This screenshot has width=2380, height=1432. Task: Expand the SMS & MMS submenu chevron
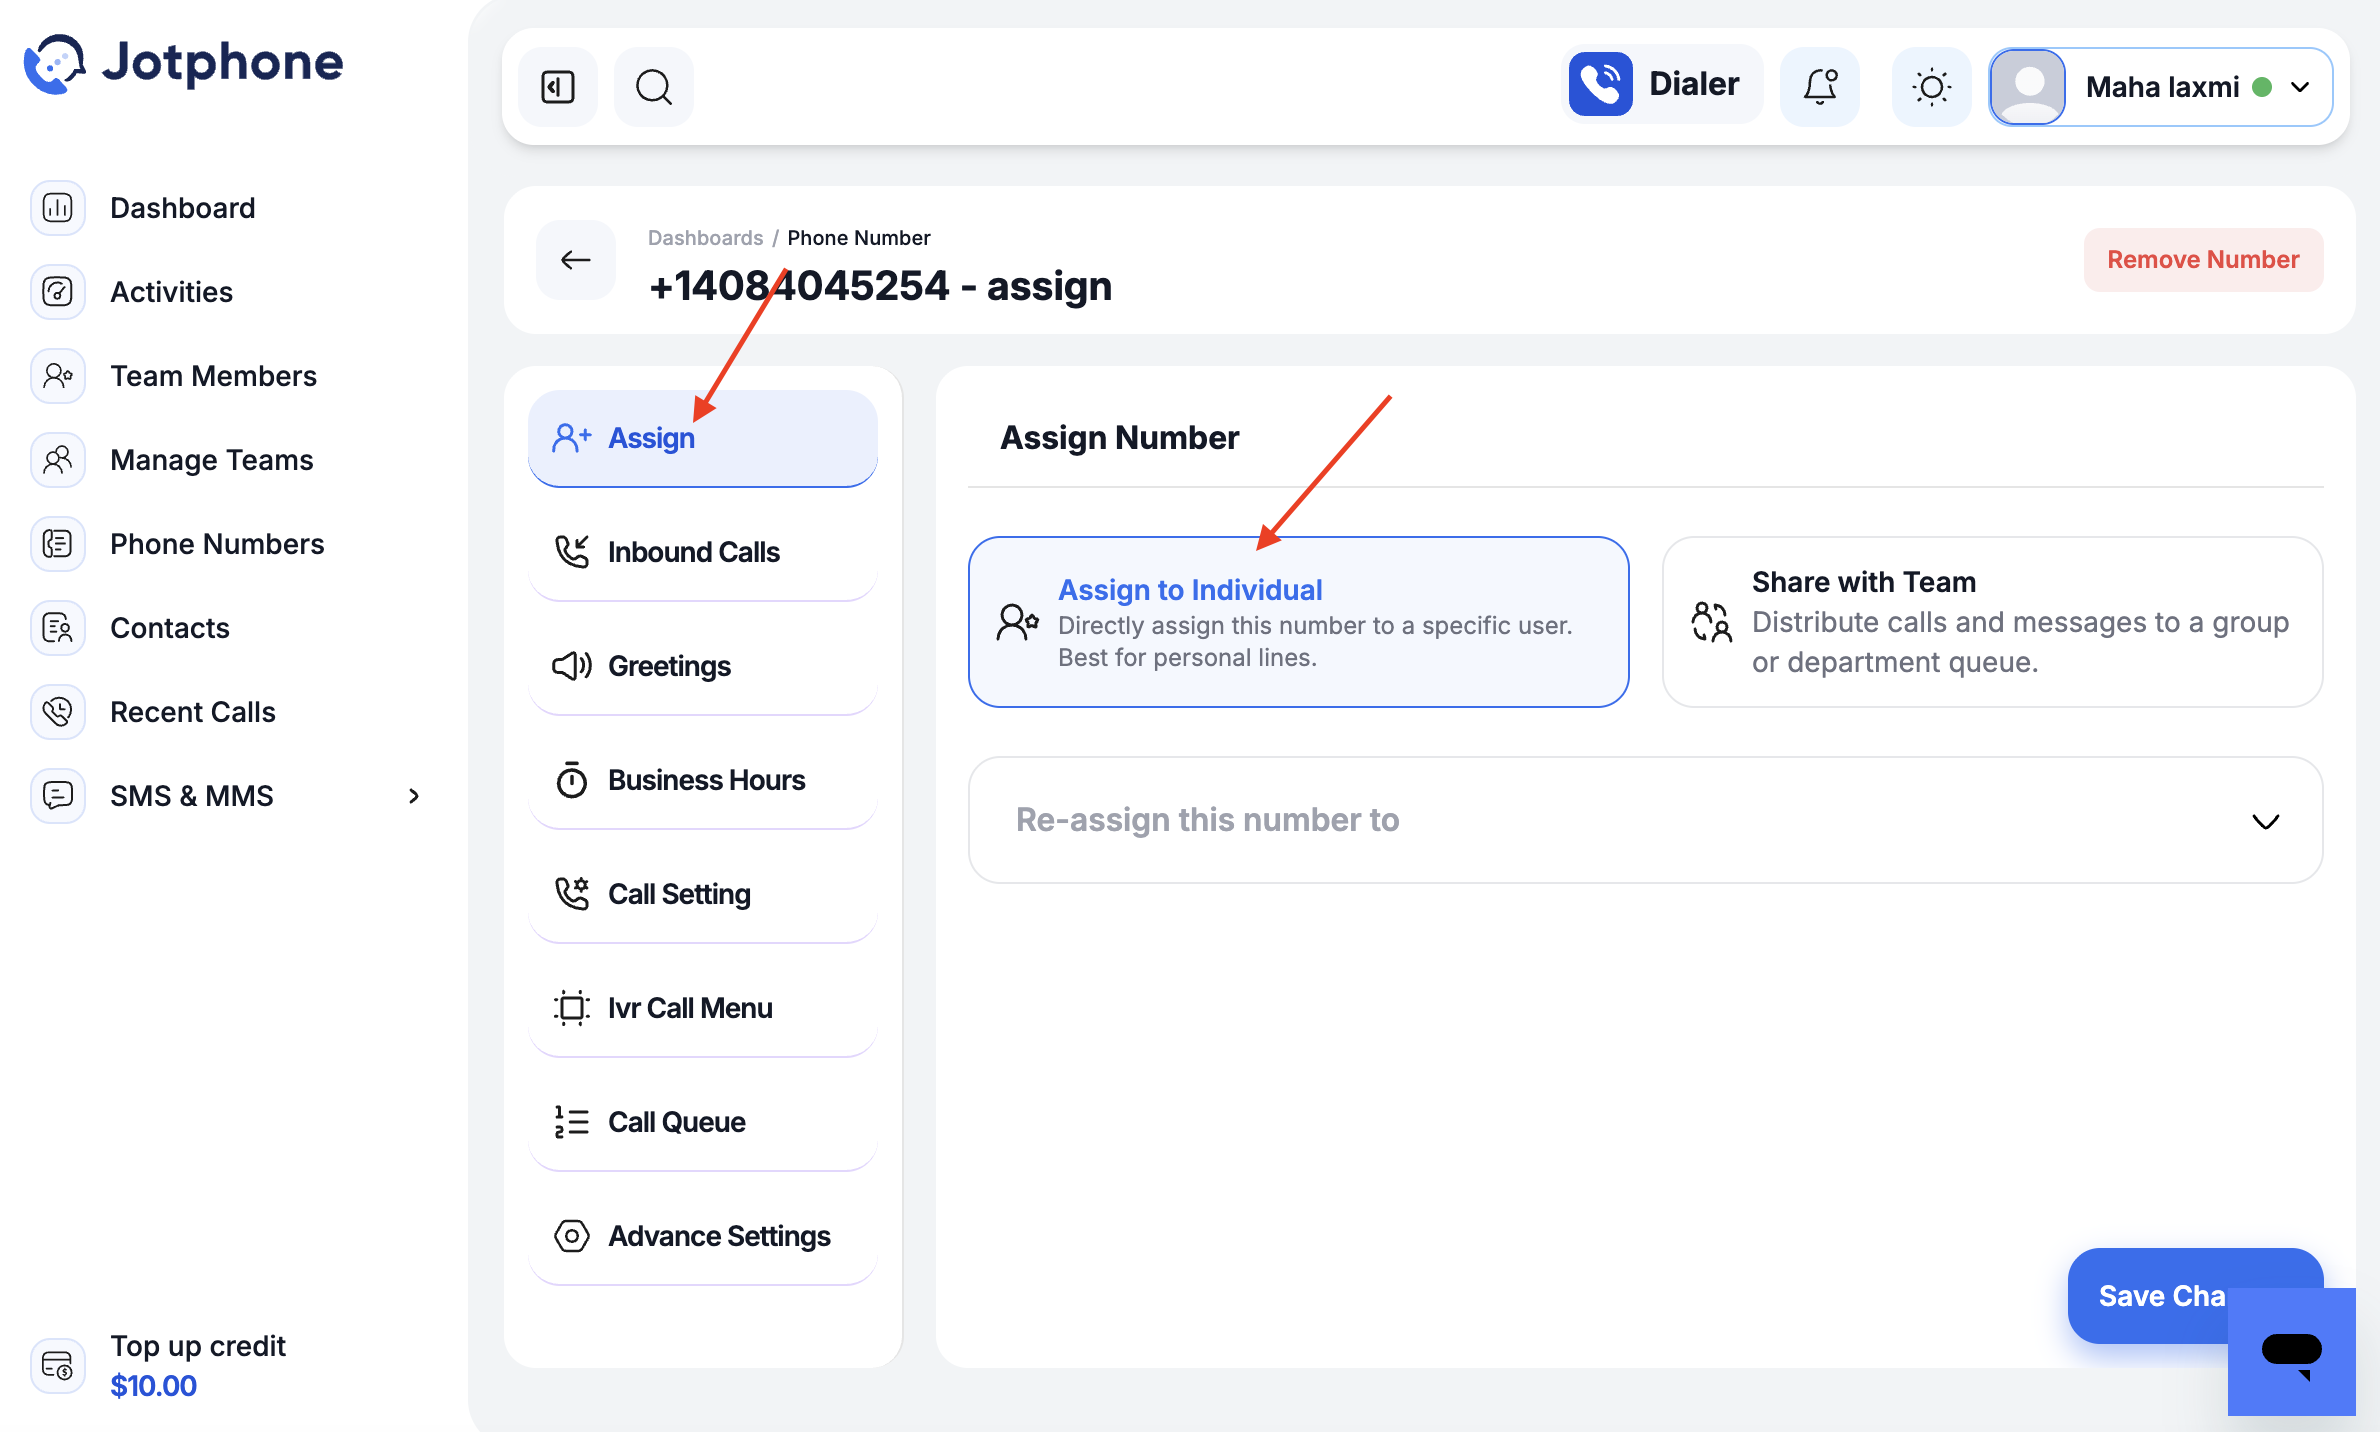coord(414,796)
